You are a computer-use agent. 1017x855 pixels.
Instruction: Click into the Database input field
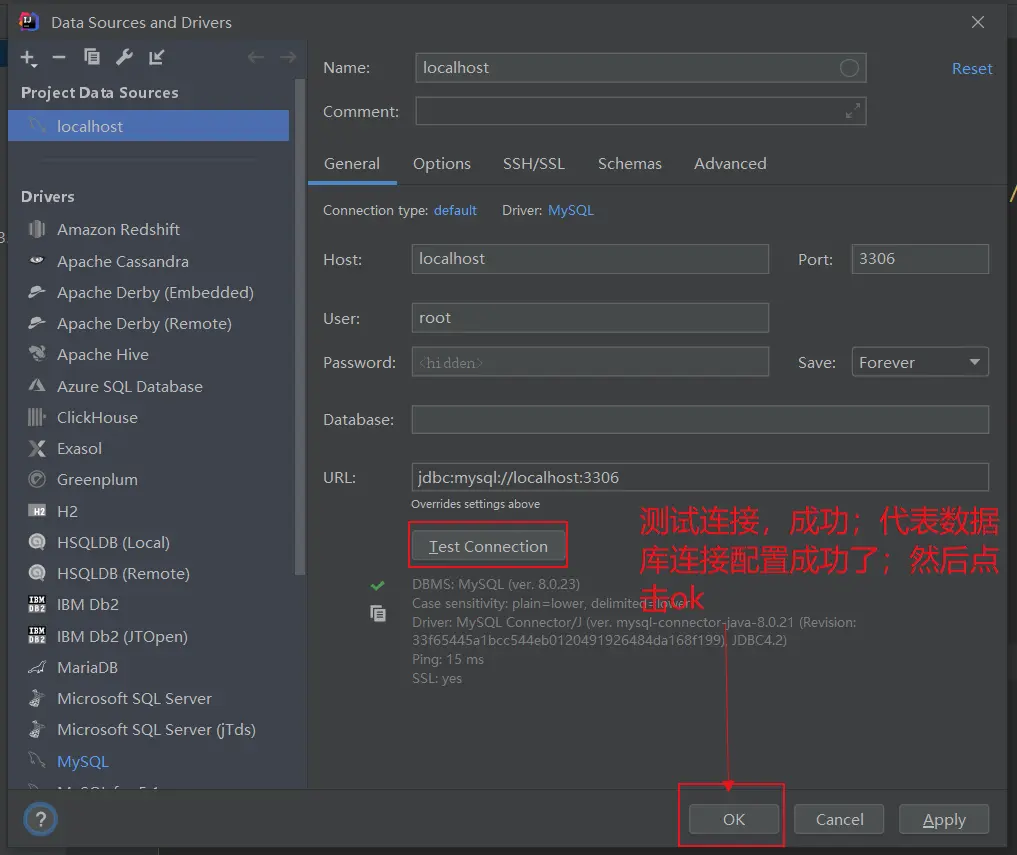pos(699,419)
